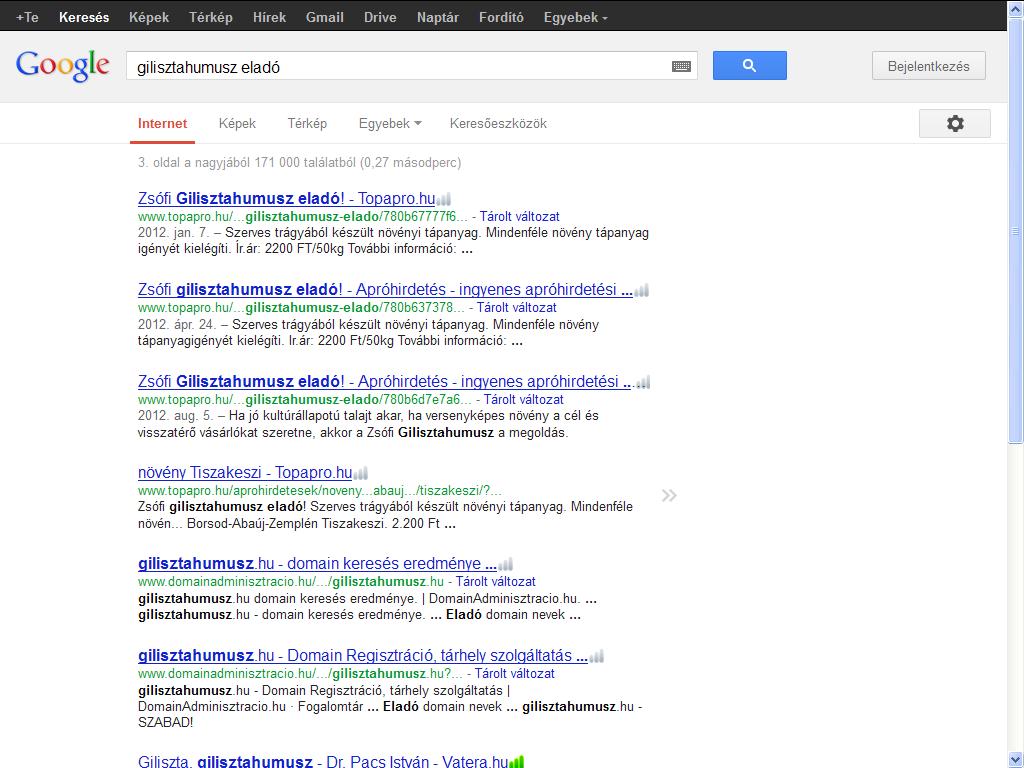1024x768 pixels.
Task: Click the Google logo
Action: coord(63,66)
